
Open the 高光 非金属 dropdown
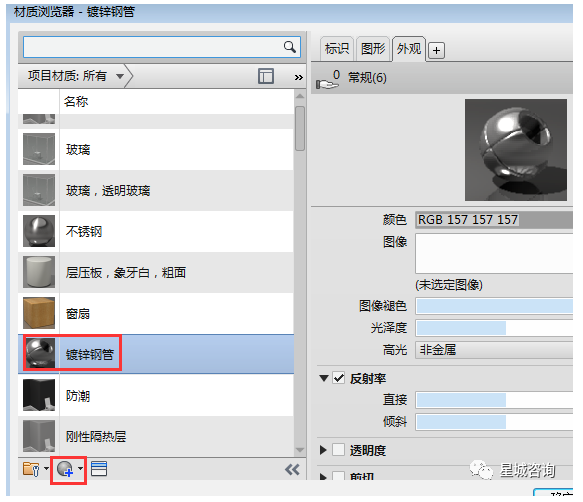pos(494,350)
